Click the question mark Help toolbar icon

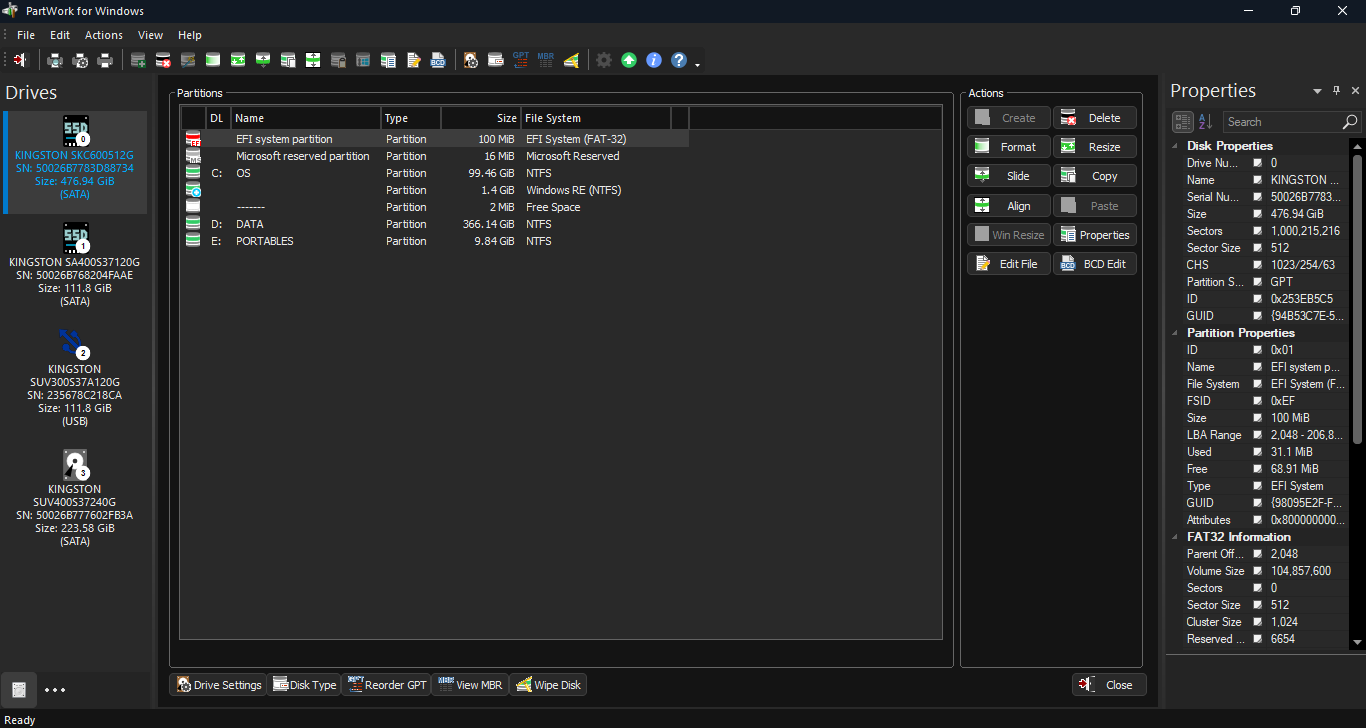click(x=679, y=60)
